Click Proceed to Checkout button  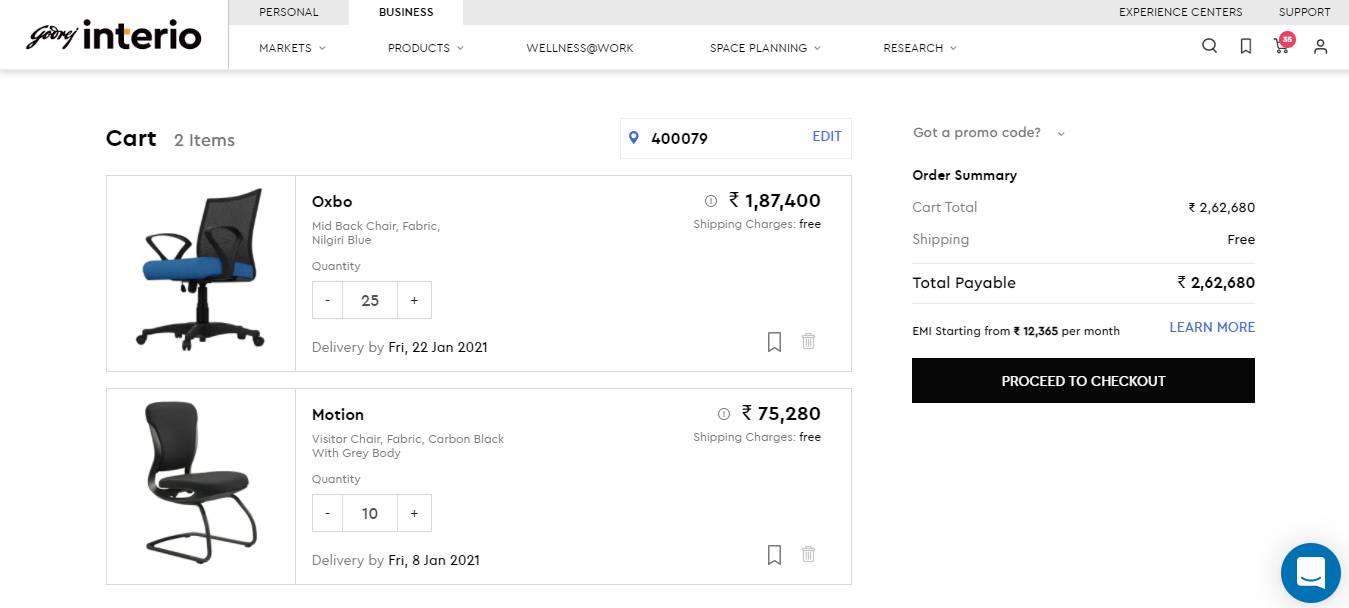coord(1083,381)
